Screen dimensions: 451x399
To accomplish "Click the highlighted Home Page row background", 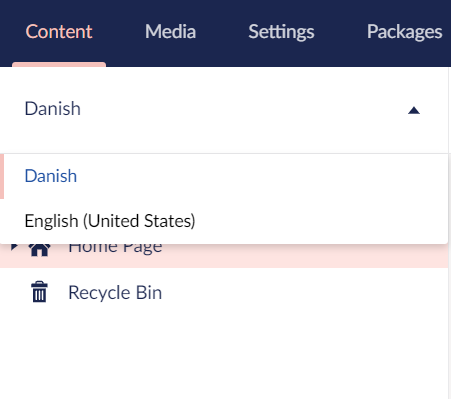I will [300, 256].
